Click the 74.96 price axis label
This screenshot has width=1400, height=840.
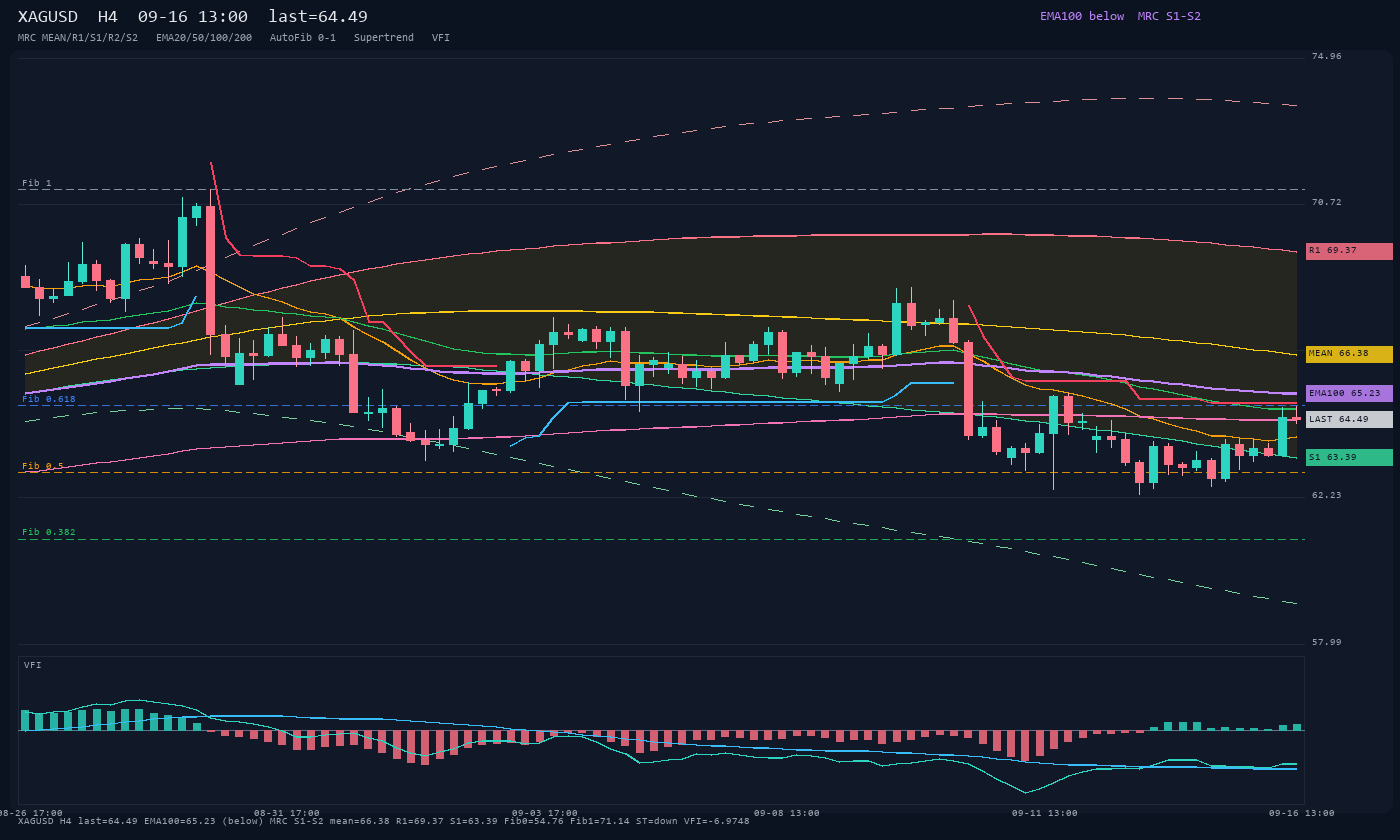click(1327, 56)
